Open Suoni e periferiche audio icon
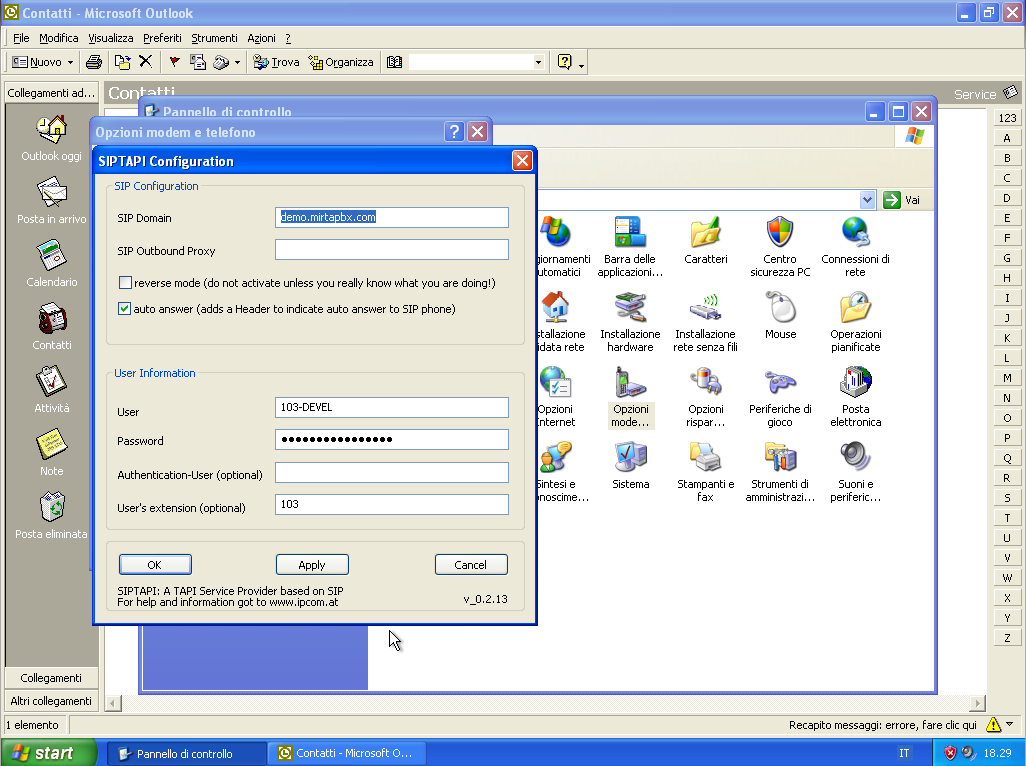Viewport: 1026px width, 766px height. [x=855, y=472]
